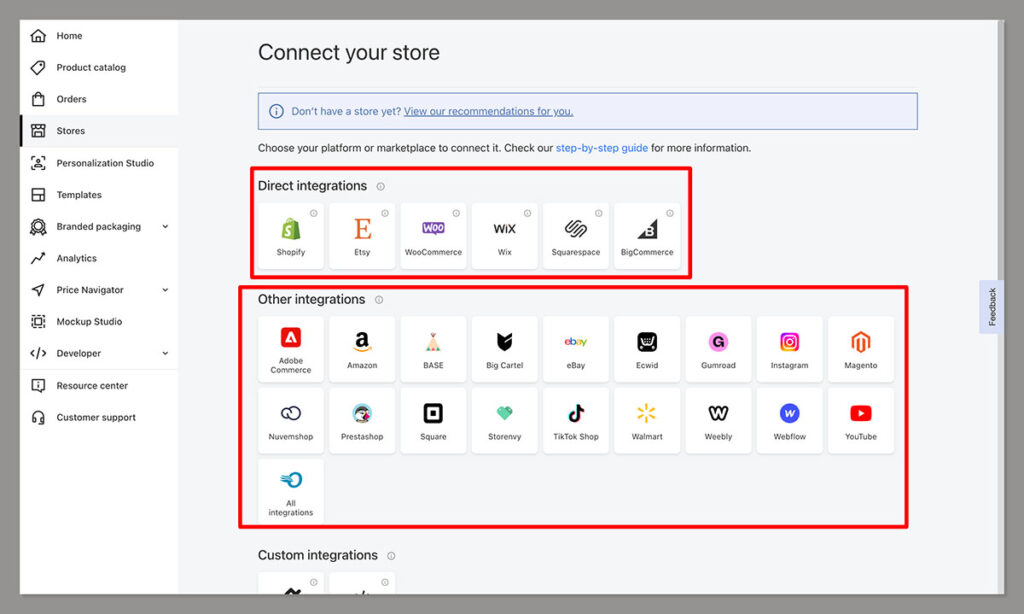The width and height of the screenshot is (1024, 614).
Task: Expand the Developer submenu chevron
Action: coord(165,353)
